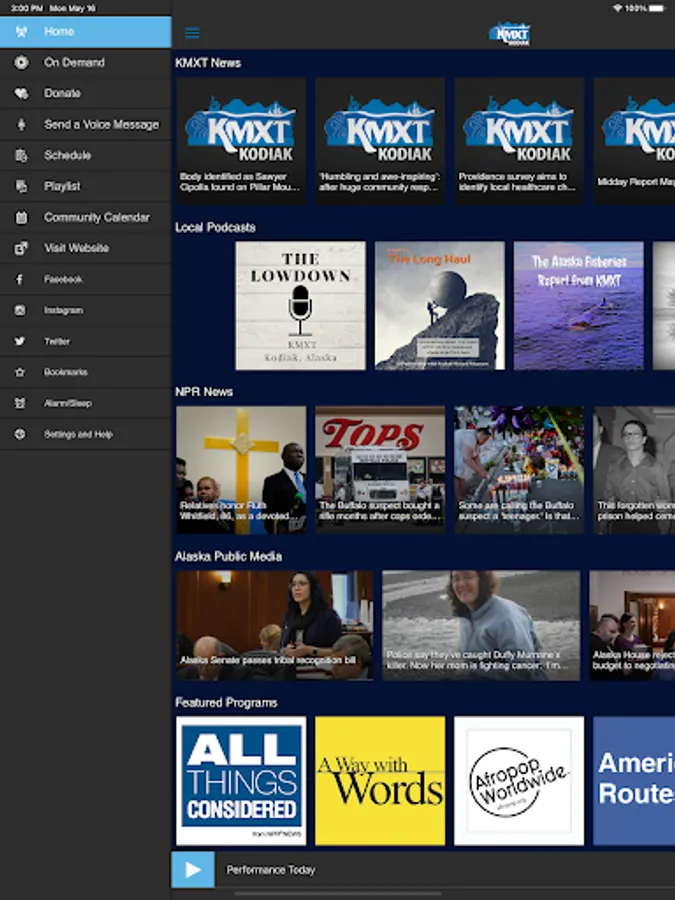The height and width of the screenshot is (900, 675).
Task: Open the Midday Report news card
Action: (634, 141)
